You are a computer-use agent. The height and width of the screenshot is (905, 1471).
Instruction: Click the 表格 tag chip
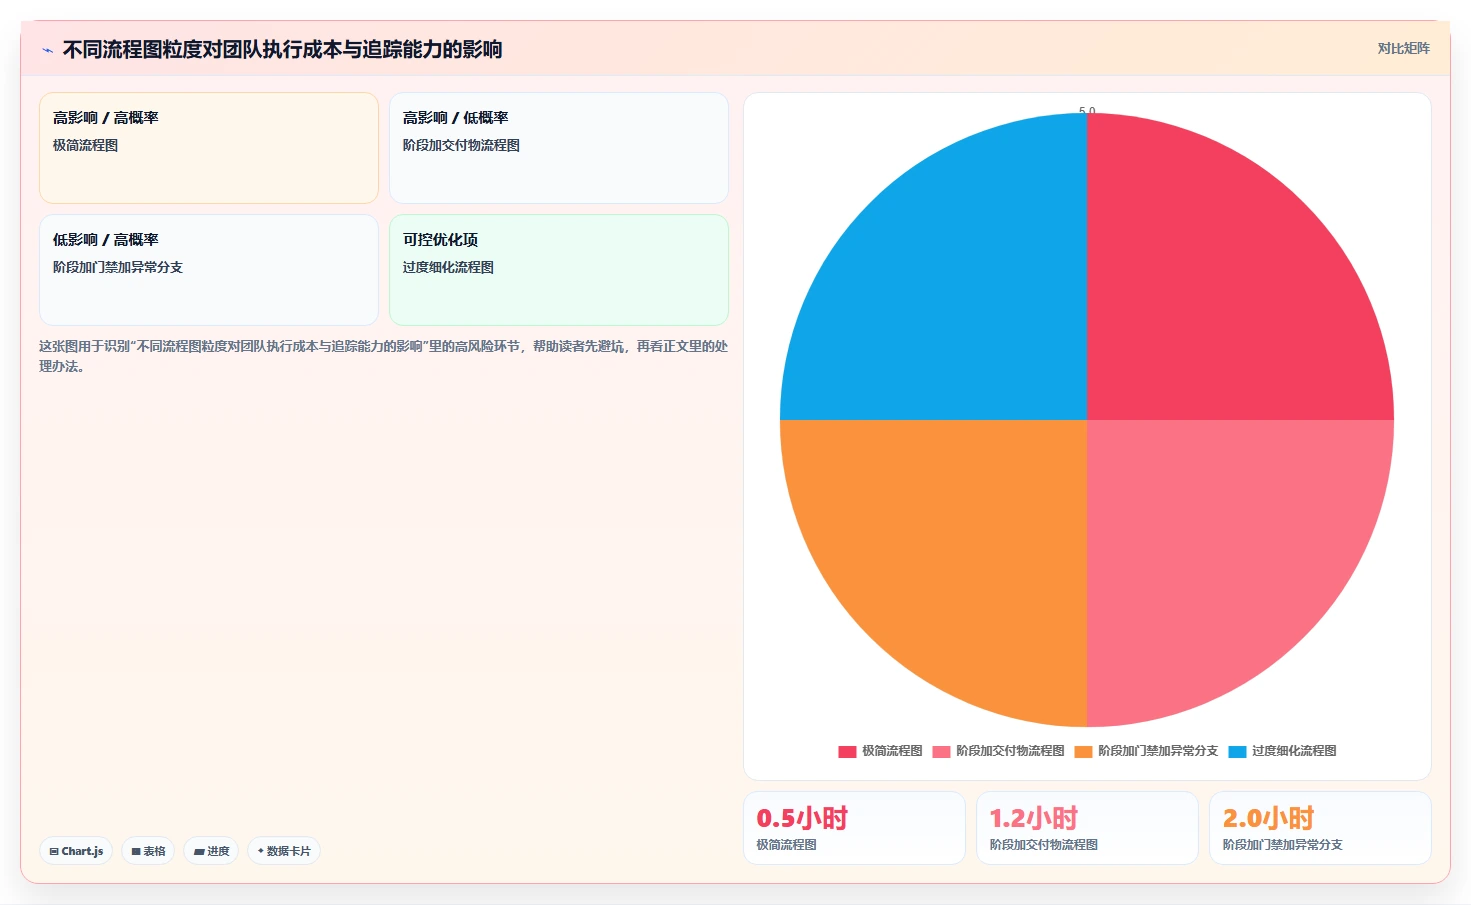pos(148,851)
